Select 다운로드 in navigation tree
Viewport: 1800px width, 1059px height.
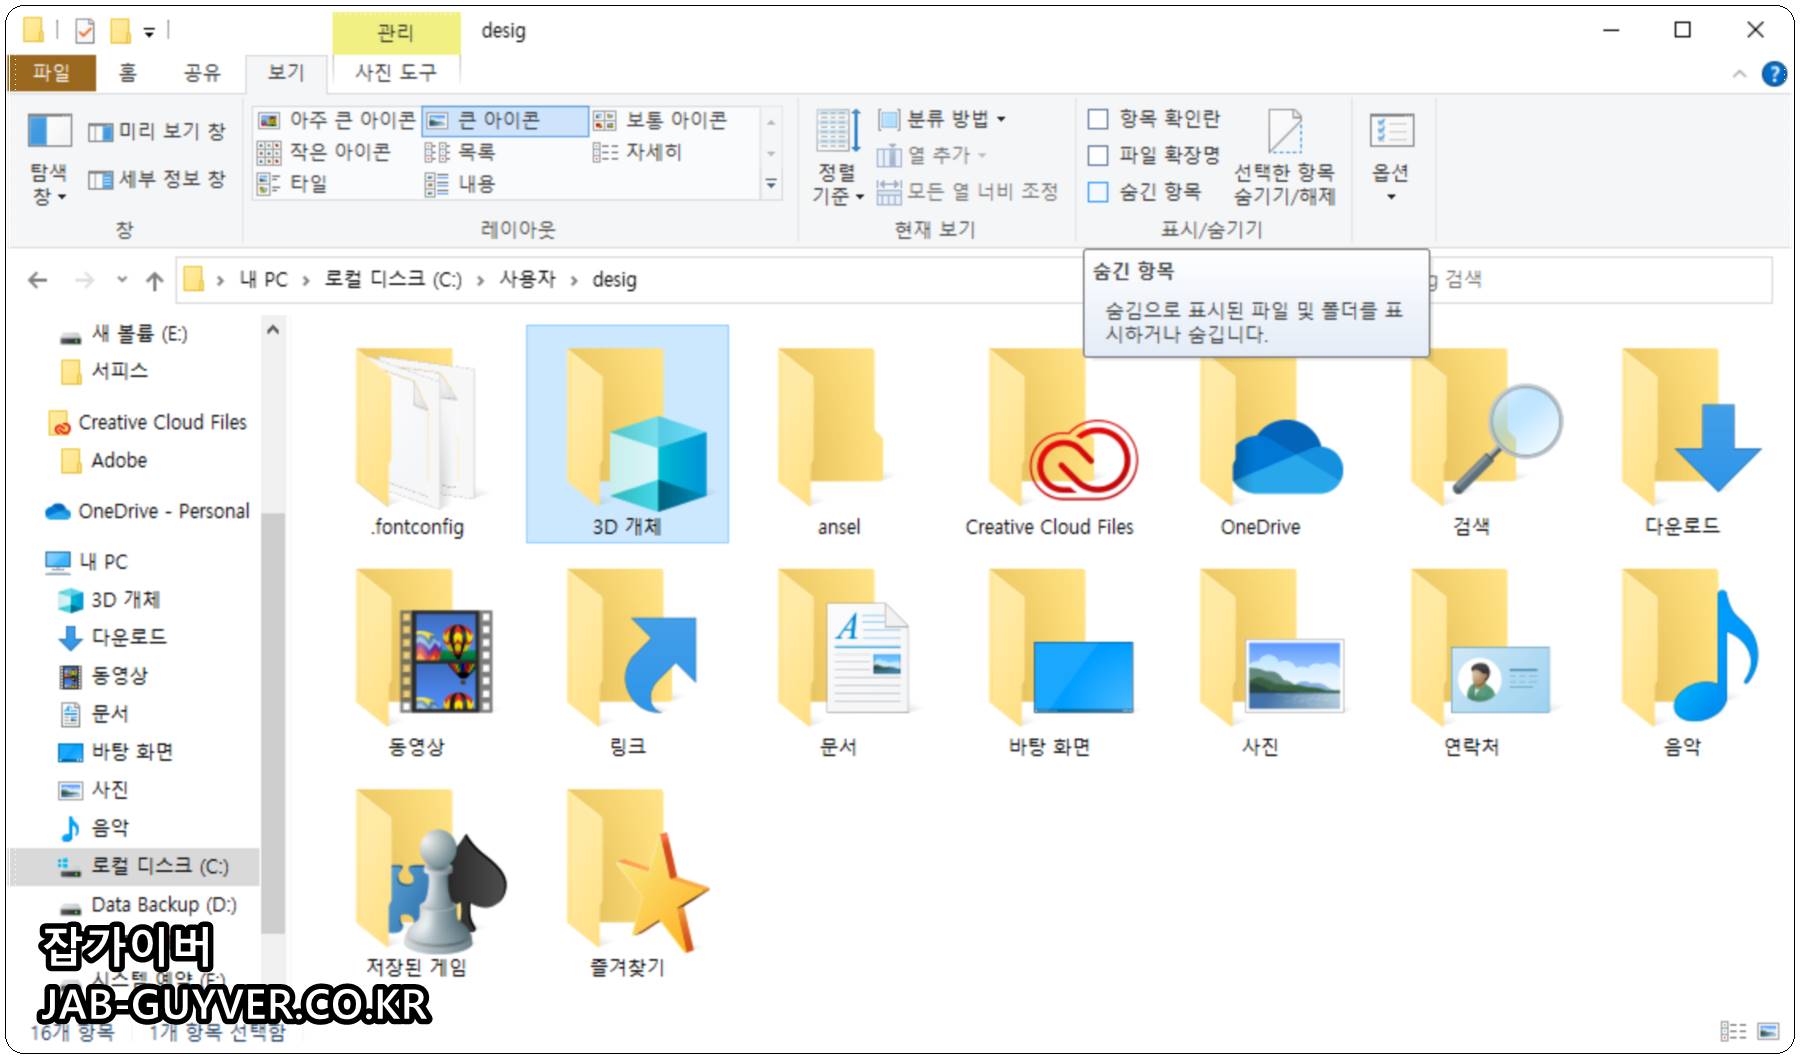[128, 637]
